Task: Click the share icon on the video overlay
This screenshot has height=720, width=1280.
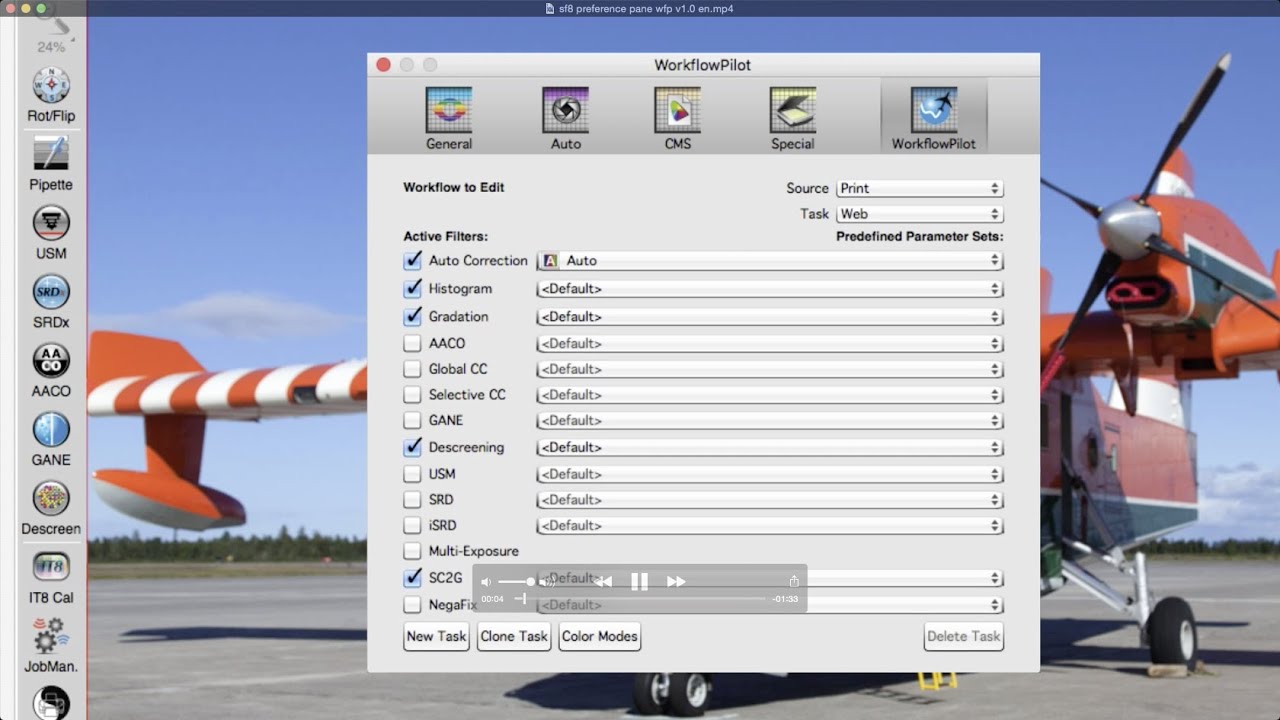Action: tap(794, 581)
